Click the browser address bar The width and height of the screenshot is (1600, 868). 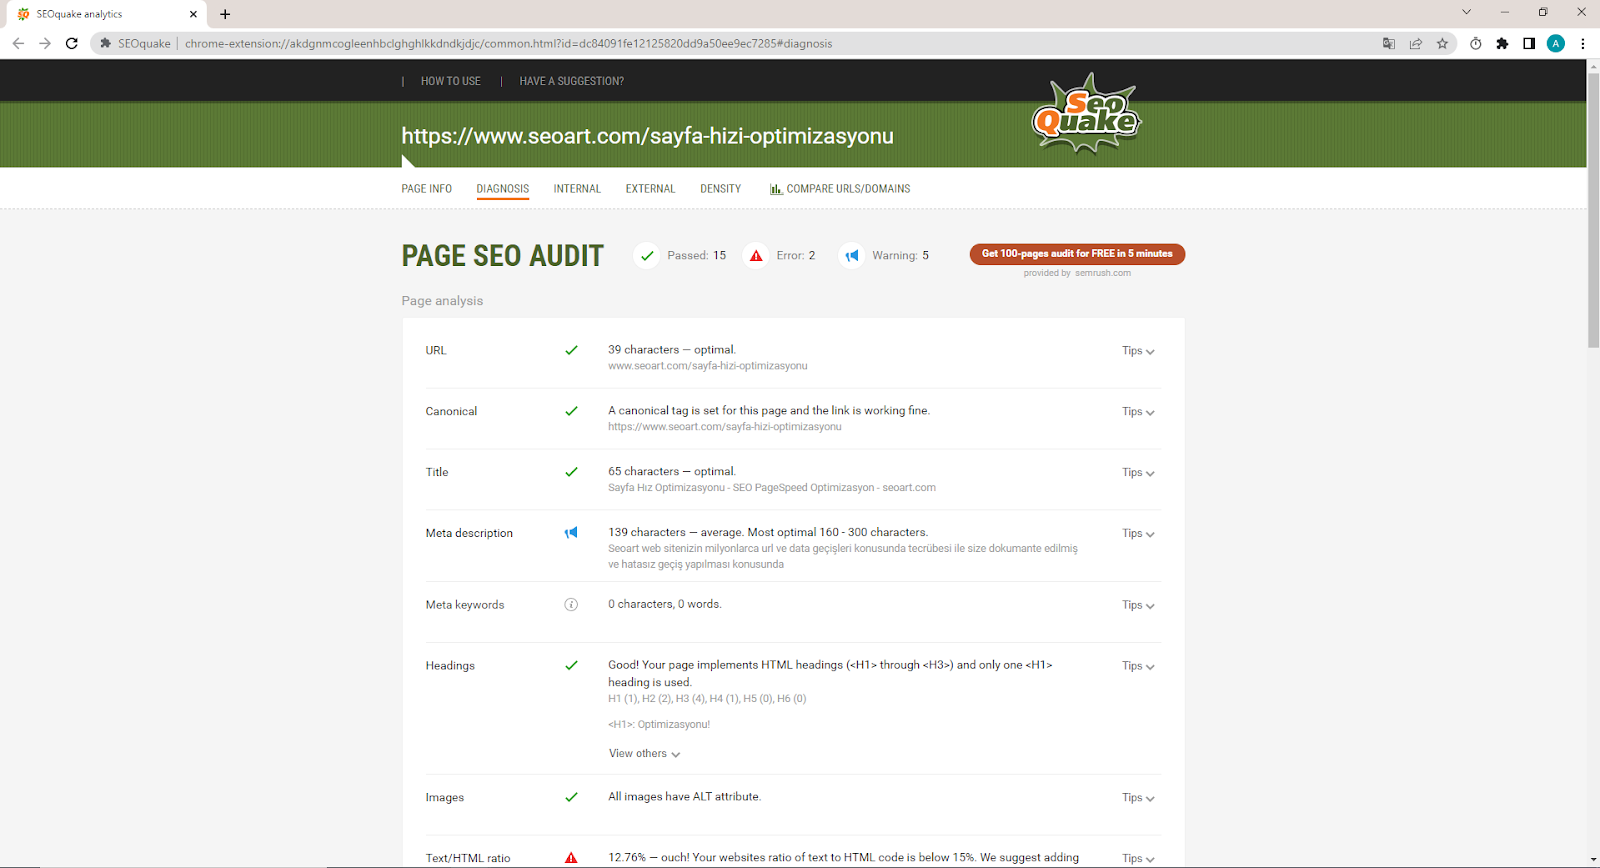click(700, 44)
